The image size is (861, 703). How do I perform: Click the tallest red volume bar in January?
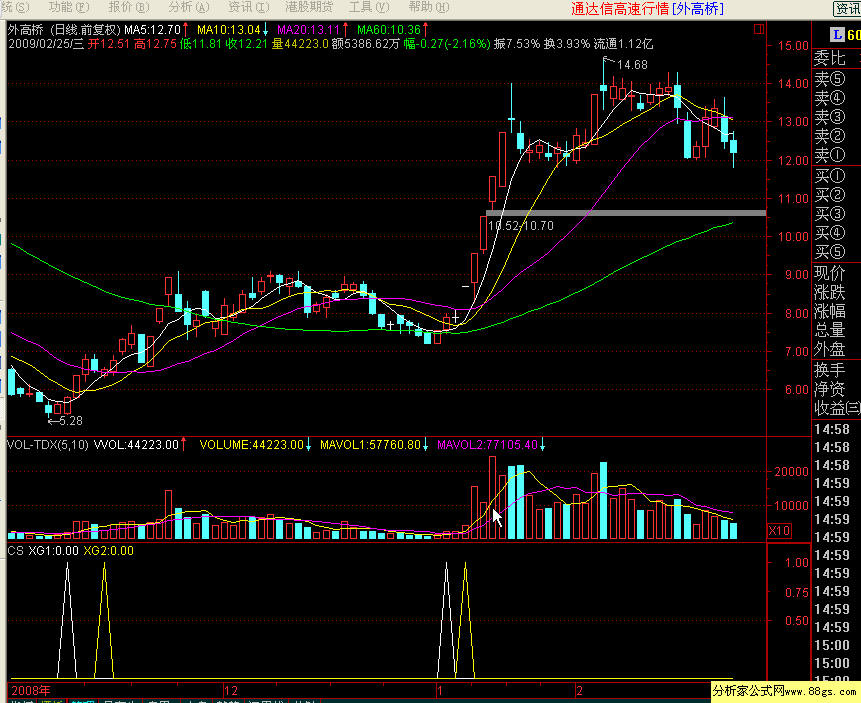point(493,498)
